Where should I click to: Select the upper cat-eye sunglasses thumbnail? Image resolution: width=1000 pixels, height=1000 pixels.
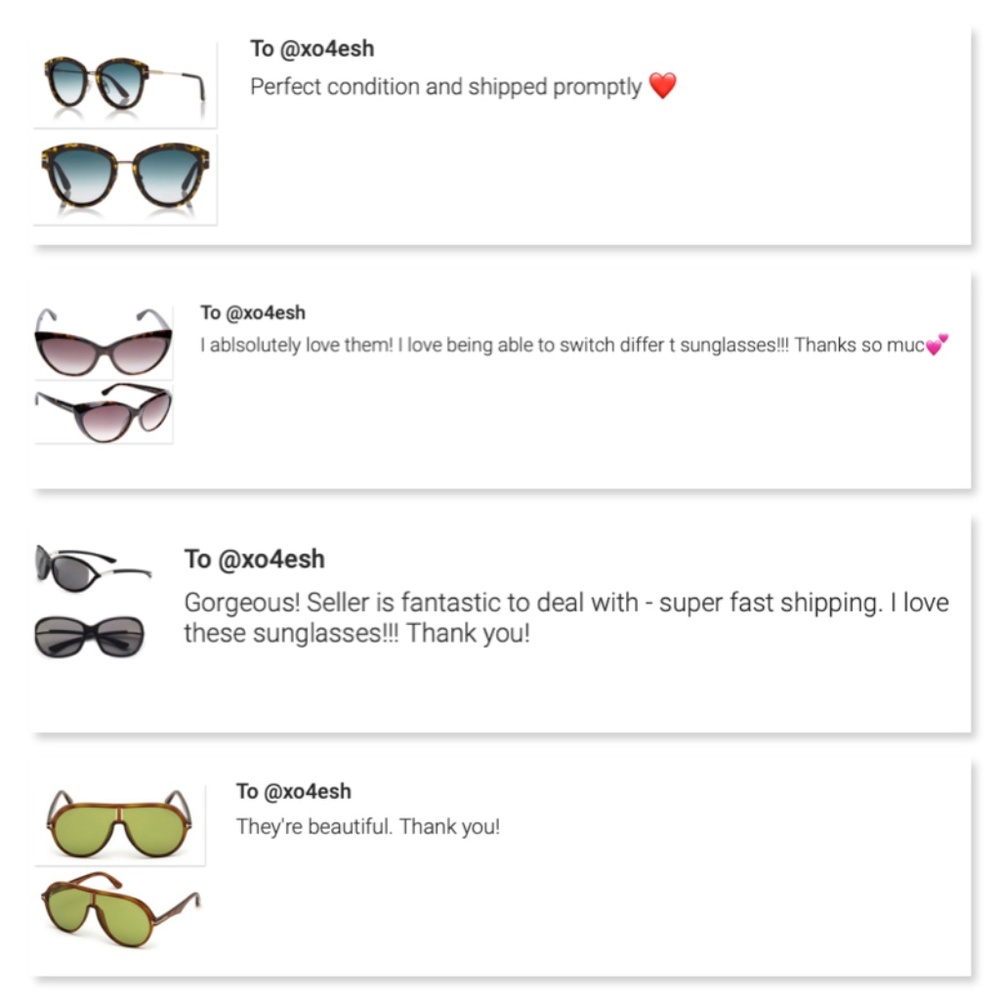[x=103, y=342]
